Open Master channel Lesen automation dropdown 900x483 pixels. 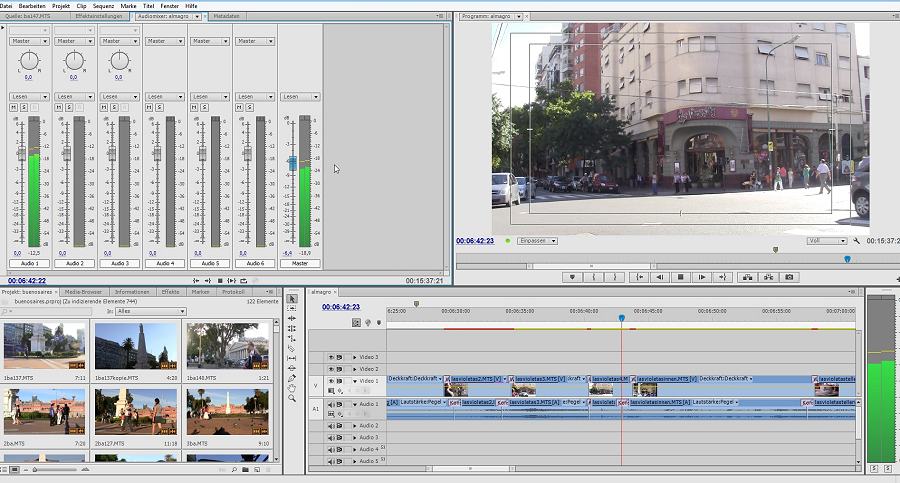coord(300,96)
